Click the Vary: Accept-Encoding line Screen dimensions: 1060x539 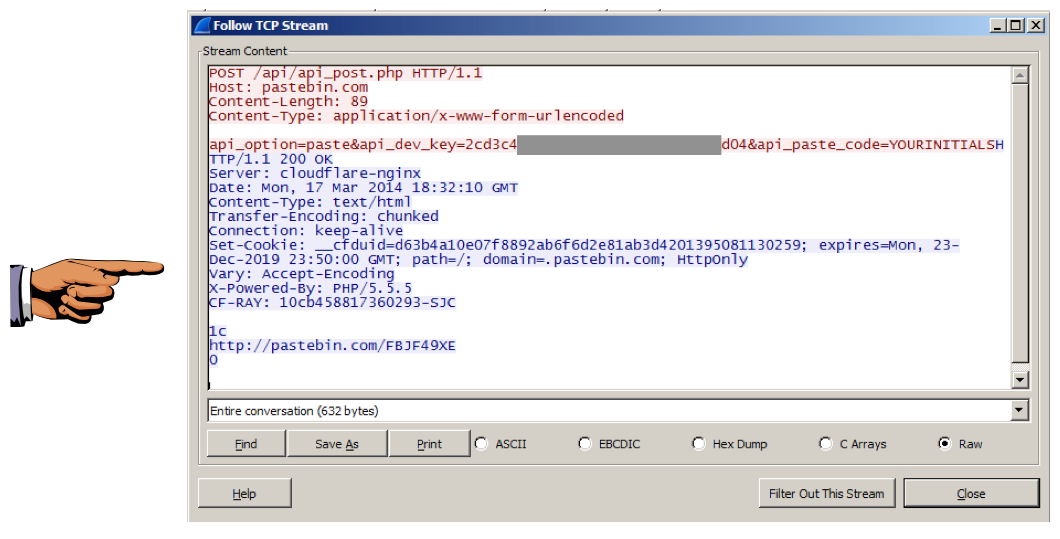pyautogui.click(x=302, y=274)
